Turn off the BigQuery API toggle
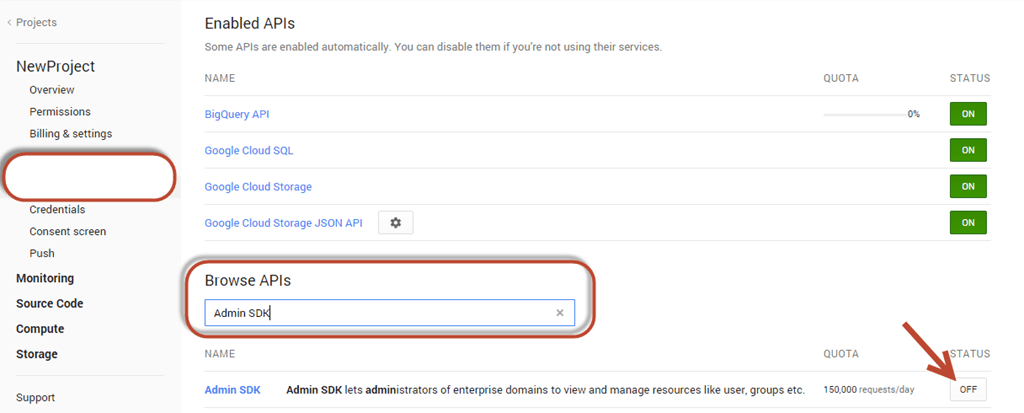The image size is (1024, 413). coord(968,114)
